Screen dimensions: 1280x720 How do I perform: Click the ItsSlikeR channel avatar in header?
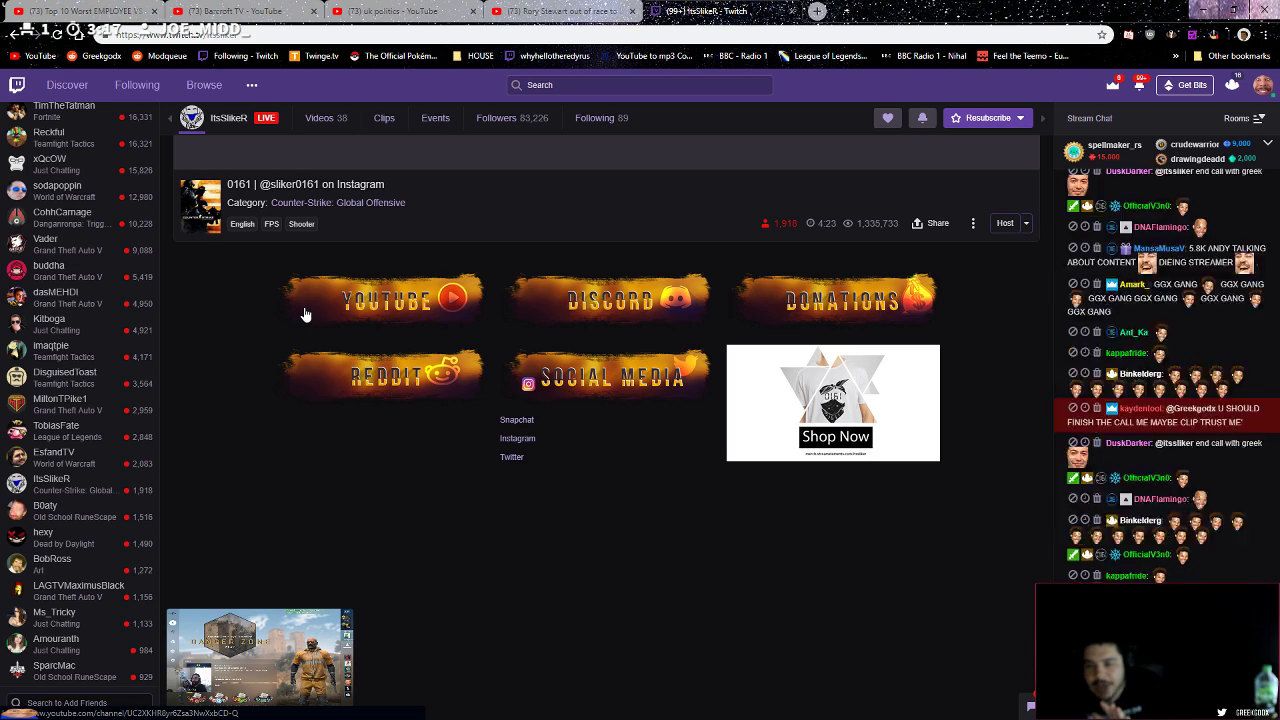point(191,118)
